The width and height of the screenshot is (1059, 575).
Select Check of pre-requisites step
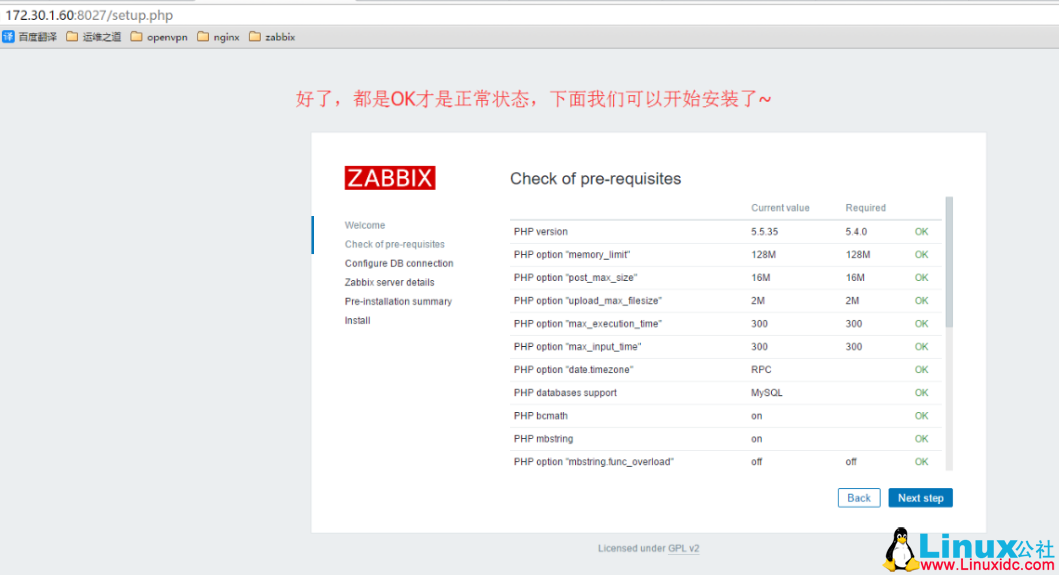pyautogui.click(x=395, y=244)
